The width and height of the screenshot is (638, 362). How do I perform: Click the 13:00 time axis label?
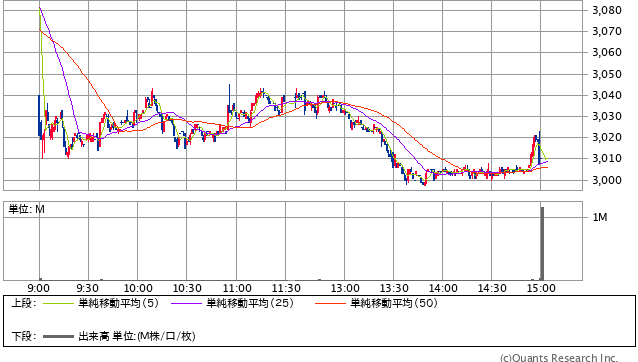(345, 288)
